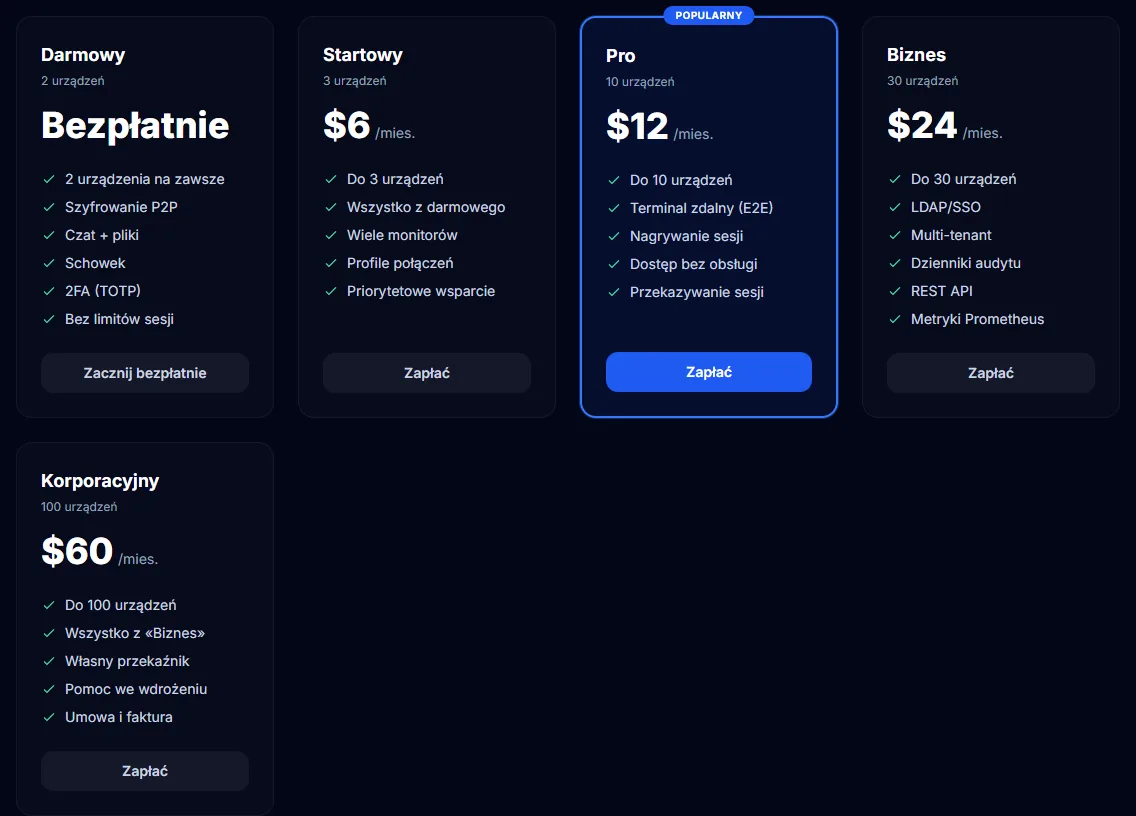Click Zapłać in the Biznes plan
The width and height of the screenshot is (1136, 816).
click(x=990, y=373)
